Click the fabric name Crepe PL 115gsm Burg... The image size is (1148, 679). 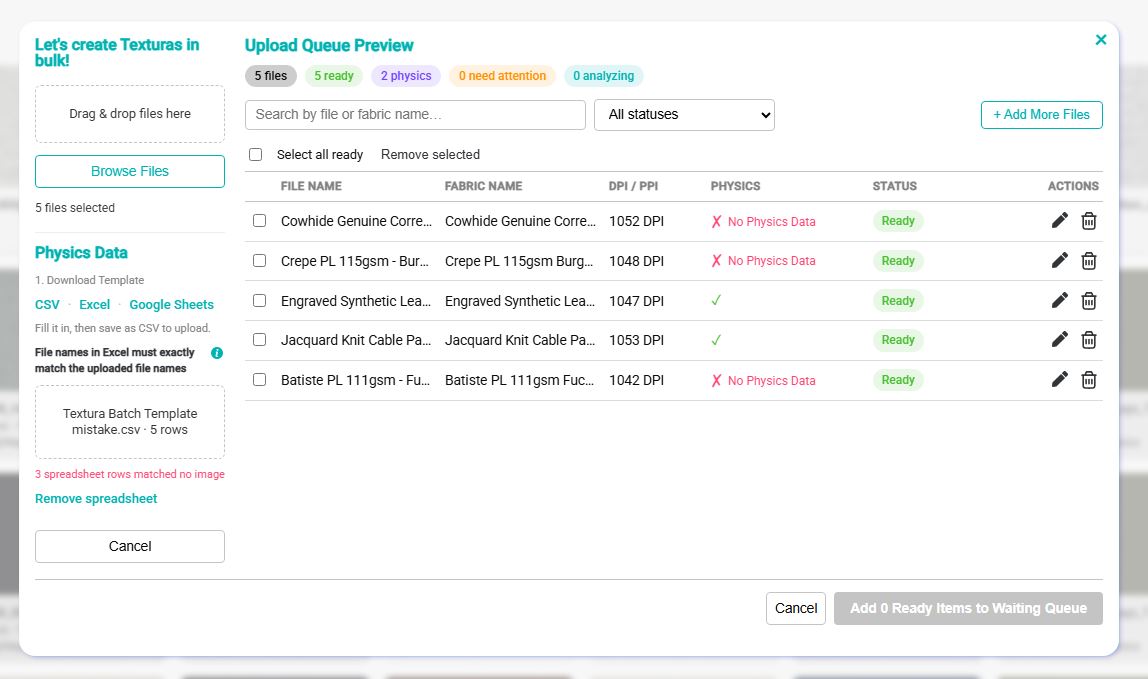[x=519, y=261]
